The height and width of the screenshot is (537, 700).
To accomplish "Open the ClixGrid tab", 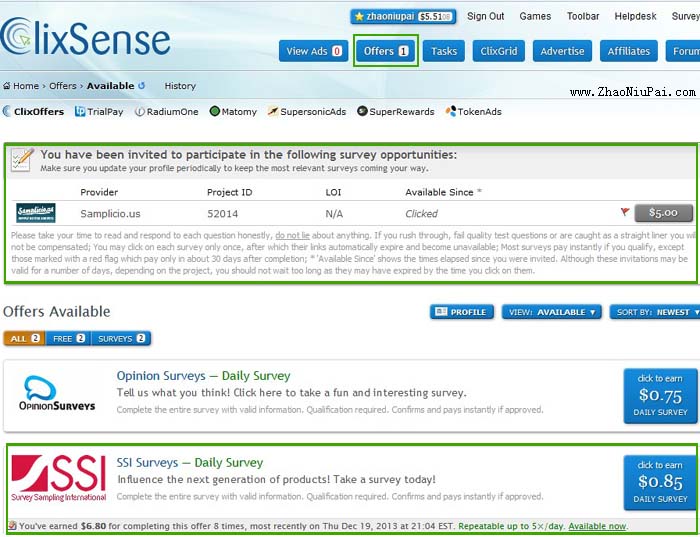I will (499, 51).
